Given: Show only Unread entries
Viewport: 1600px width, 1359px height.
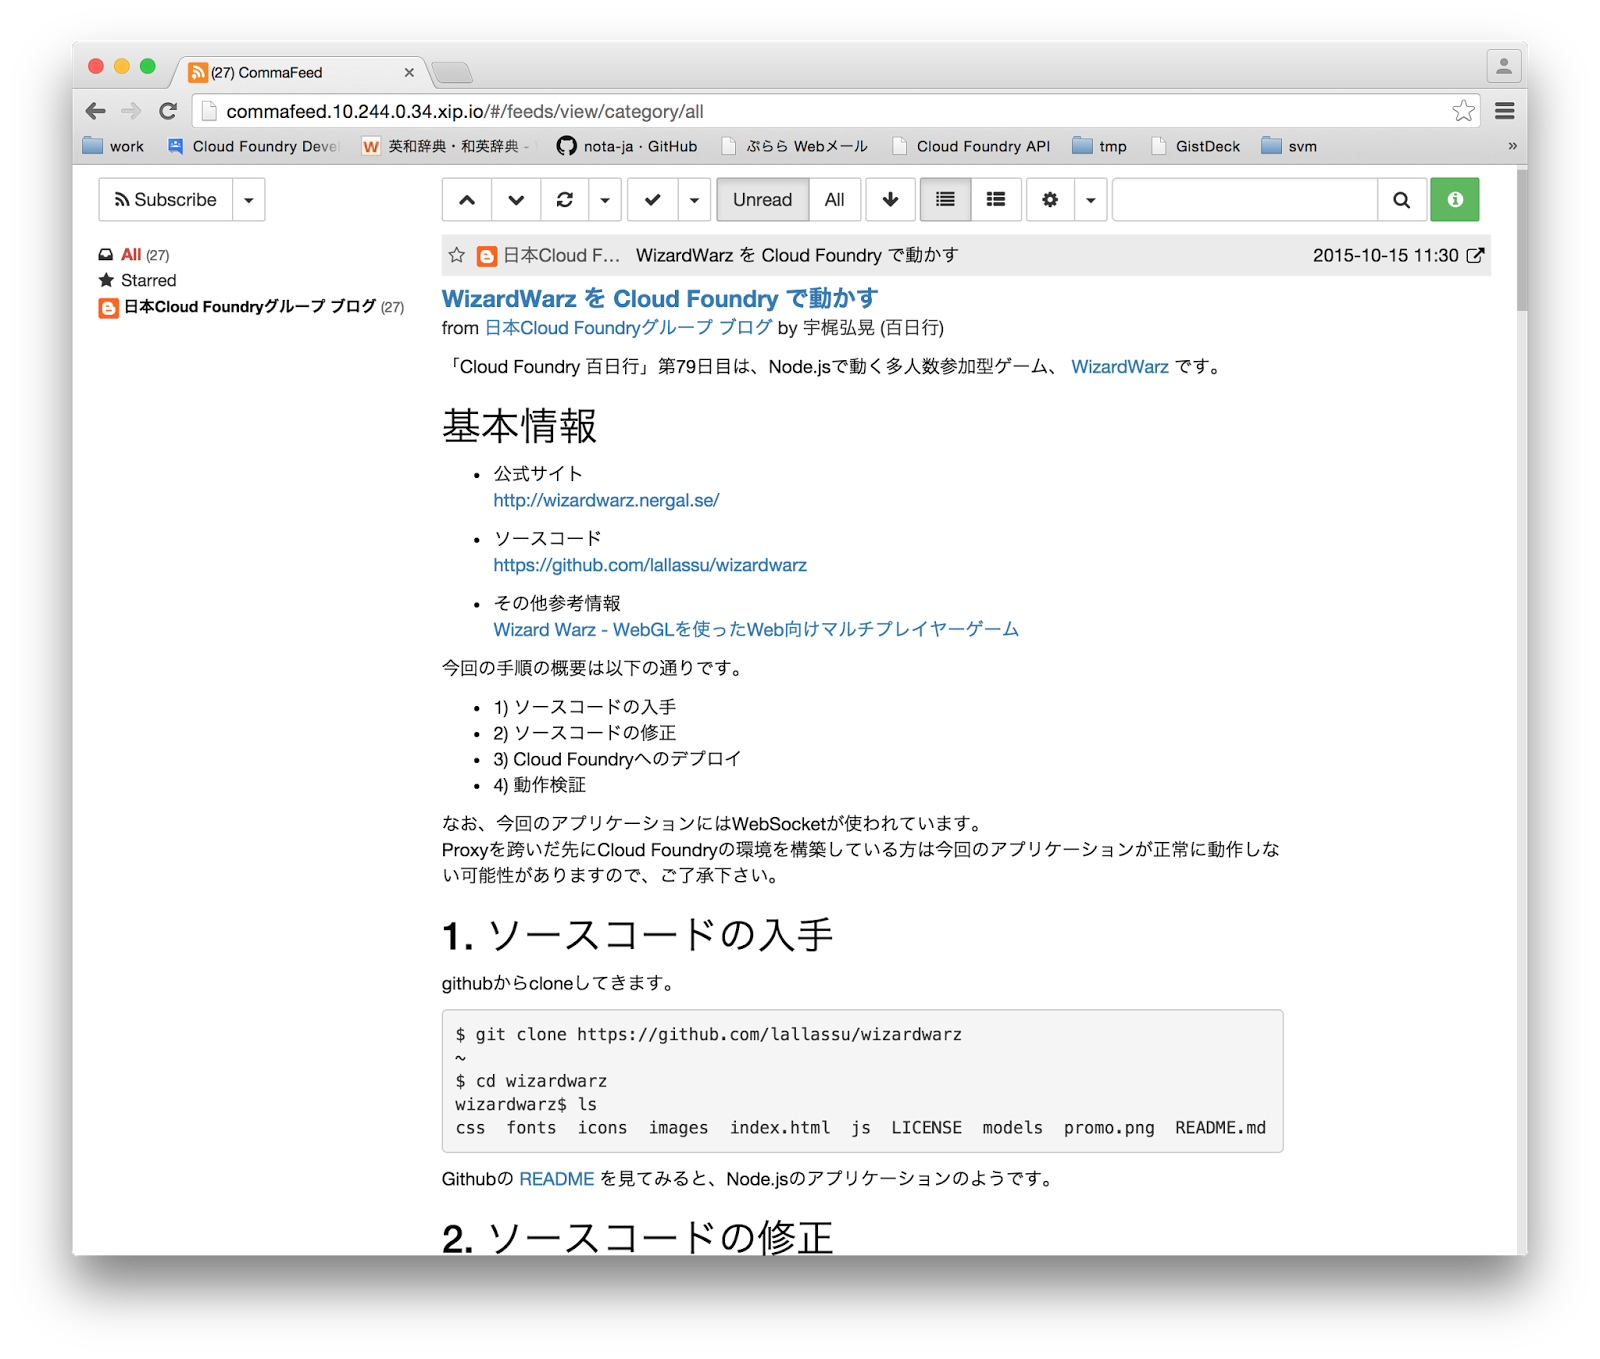Looking at the screenshot, I should [x=763, y=200].
